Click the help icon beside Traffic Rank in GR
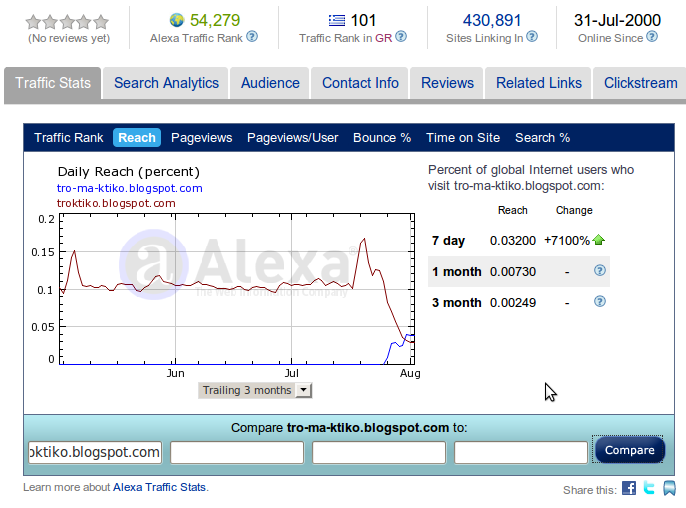Viewport: 686px width, 508px height. pyautogui.click(x=401, y=37)
